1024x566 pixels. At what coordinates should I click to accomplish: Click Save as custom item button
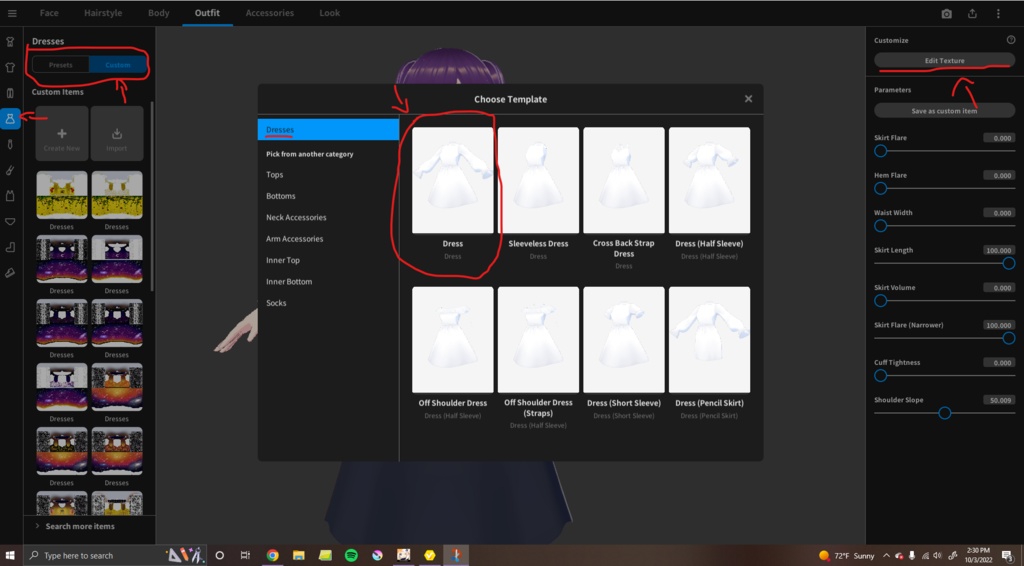pos(944,110)
